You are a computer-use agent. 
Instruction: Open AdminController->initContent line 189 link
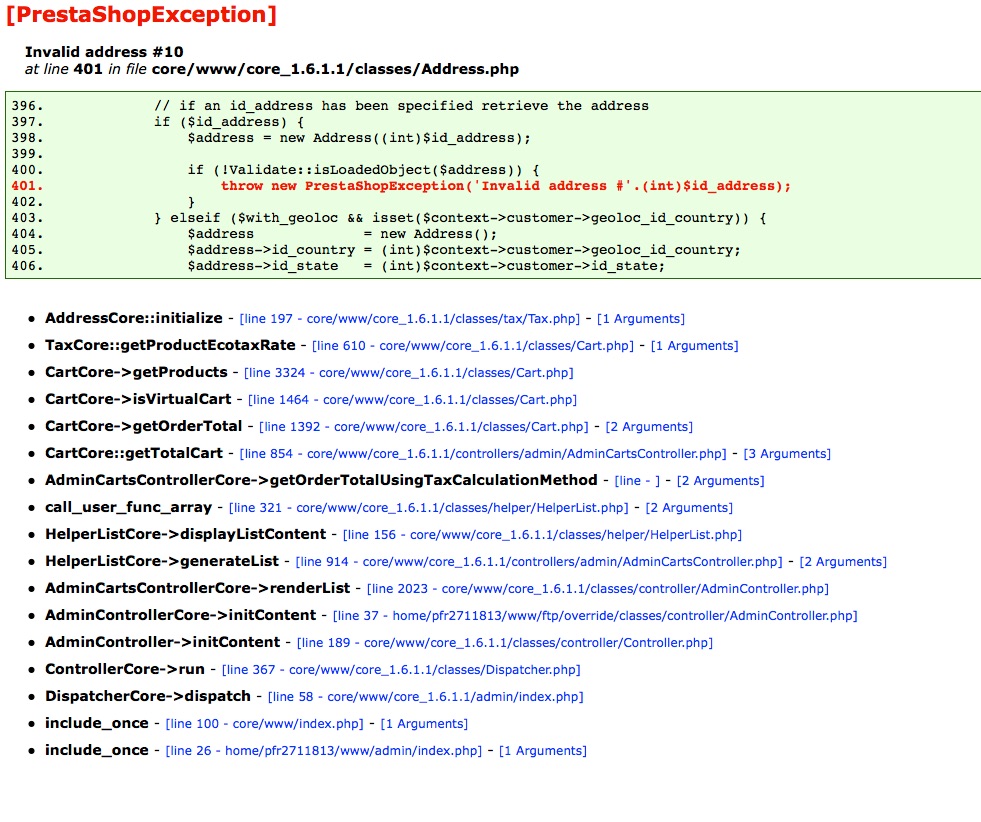point(504,642)
